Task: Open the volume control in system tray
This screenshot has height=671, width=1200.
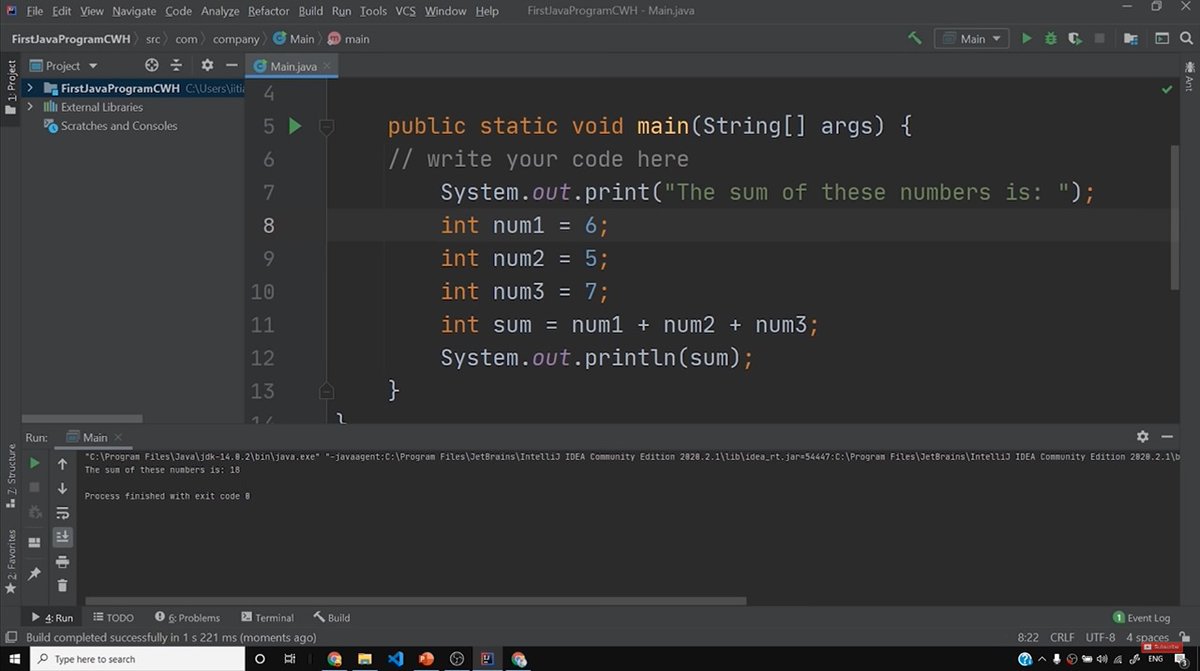Action: [1103, 659]
